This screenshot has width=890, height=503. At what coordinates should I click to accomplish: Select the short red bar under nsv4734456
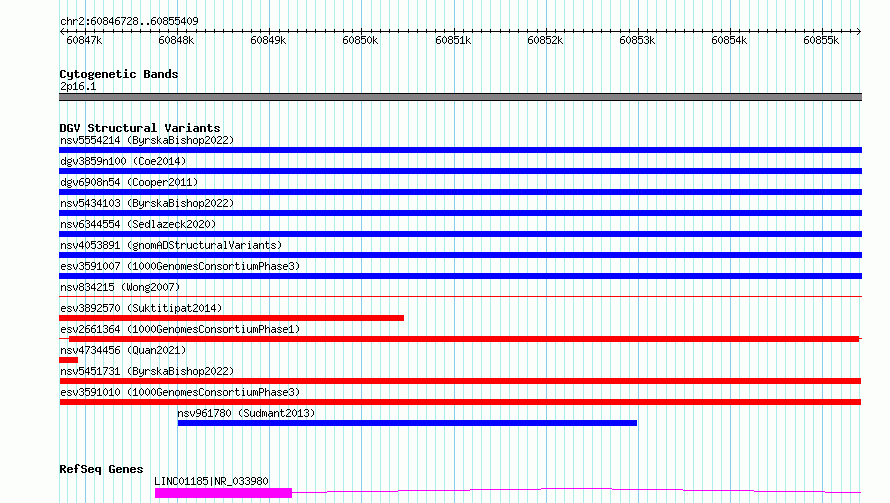[x=68, y=360]
